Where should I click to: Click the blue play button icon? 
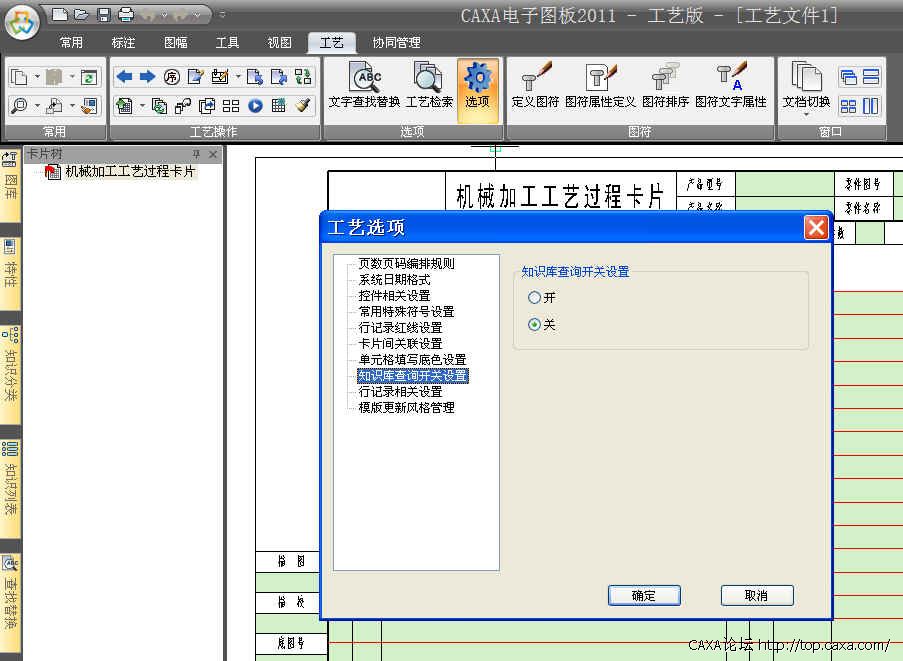(256, 105)
